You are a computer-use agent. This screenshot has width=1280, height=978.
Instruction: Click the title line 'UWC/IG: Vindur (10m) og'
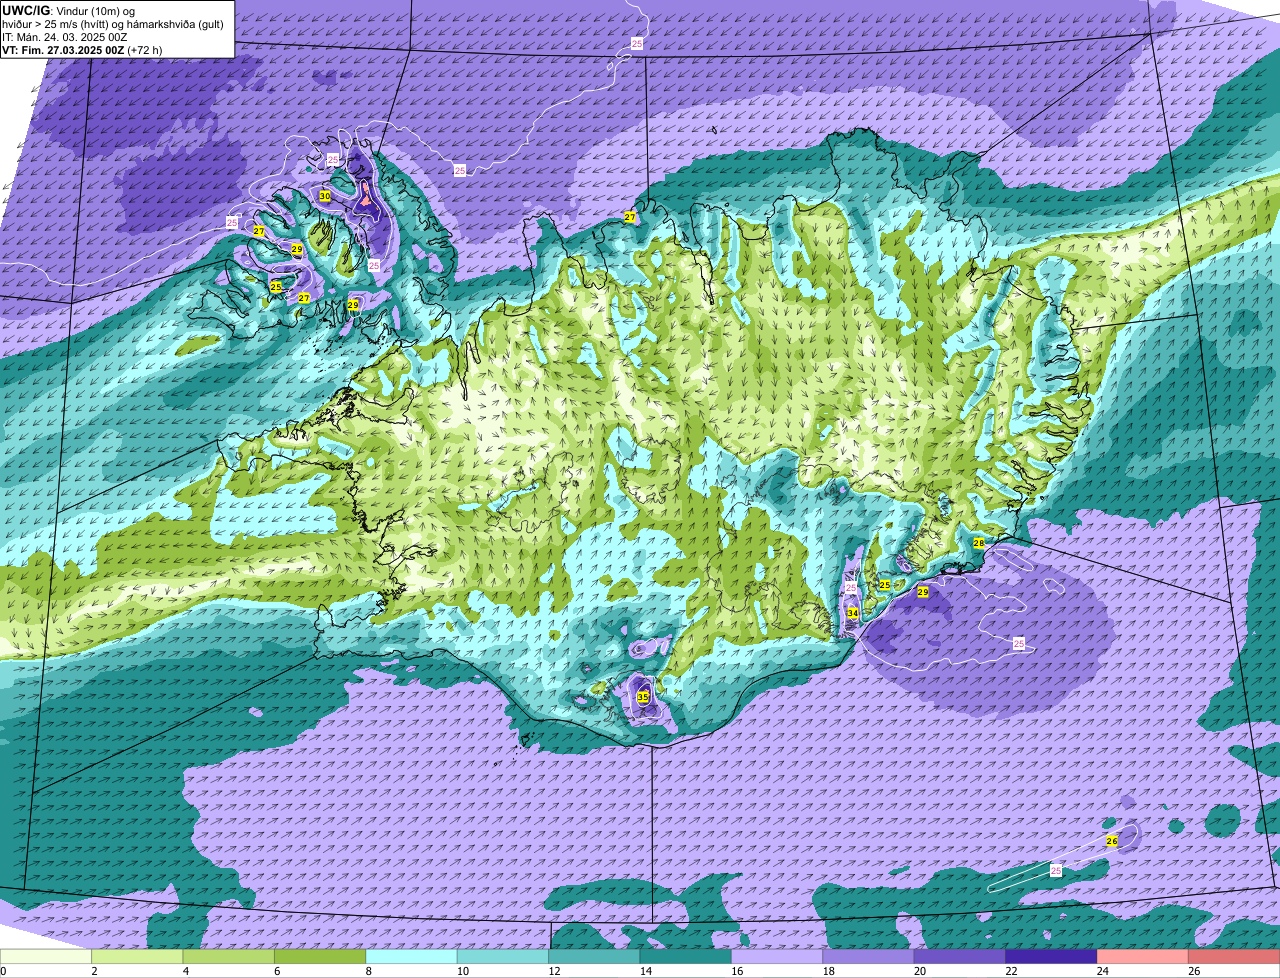pyautogui.click(x=68, y=11)
